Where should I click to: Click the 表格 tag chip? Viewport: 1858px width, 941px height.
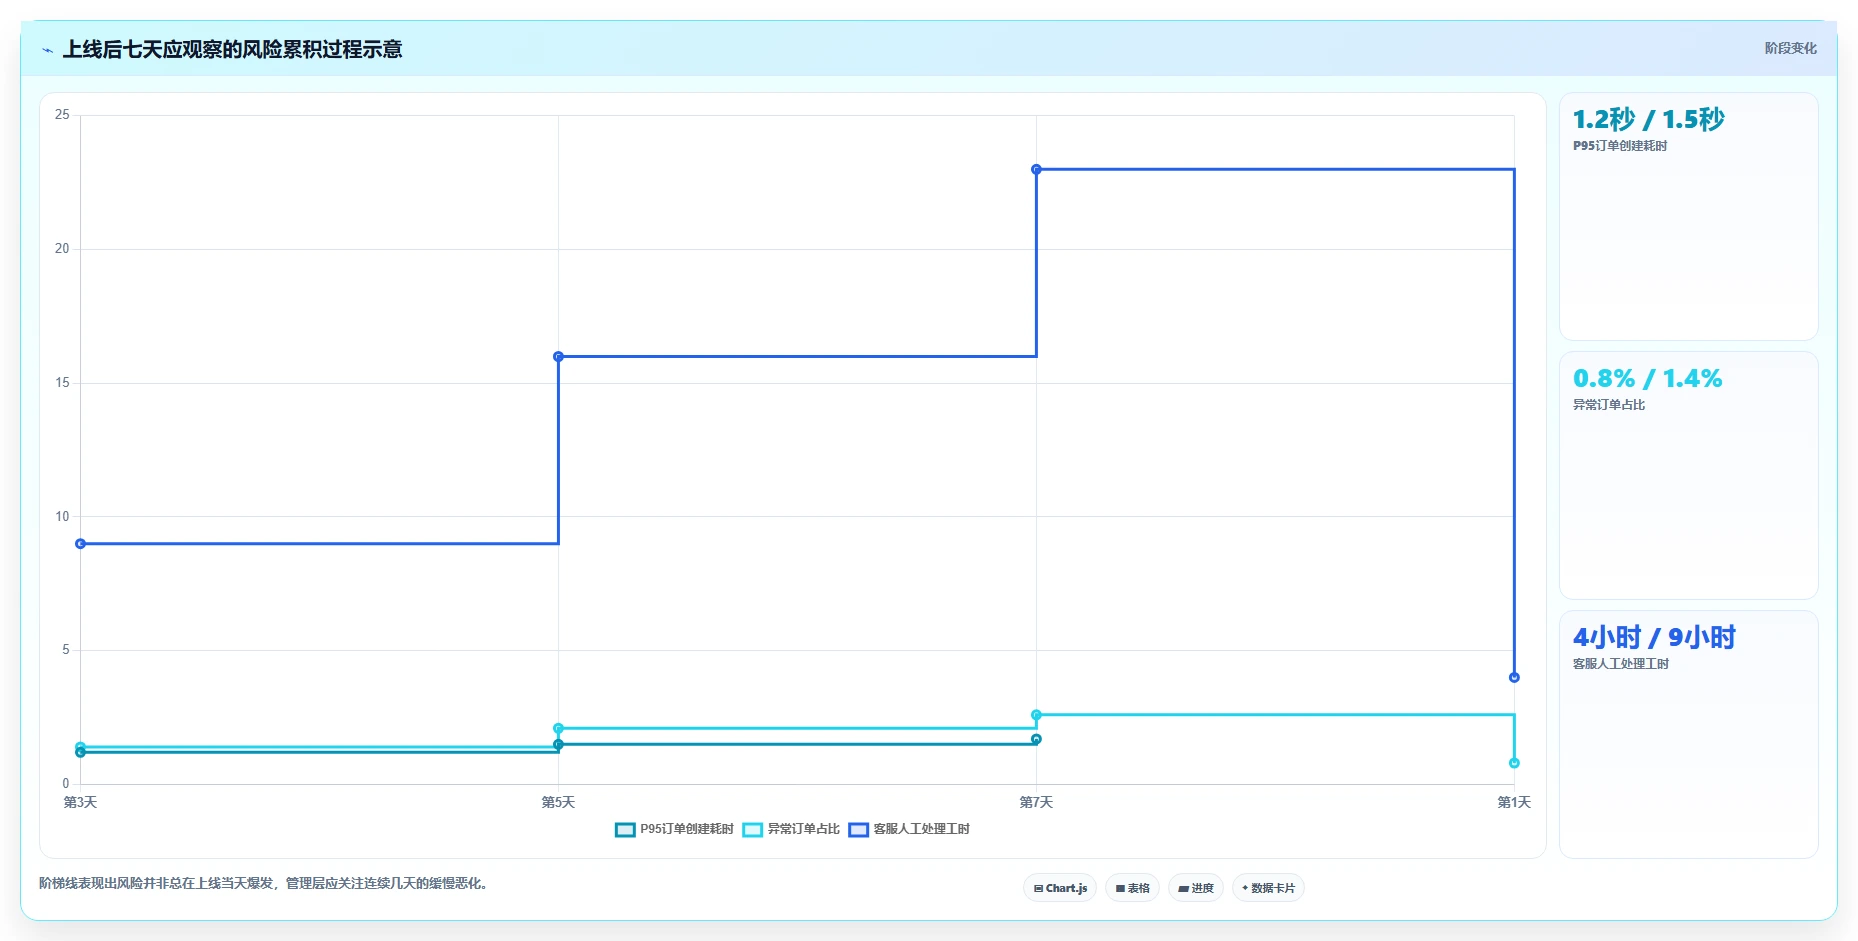click(1132, 888)
